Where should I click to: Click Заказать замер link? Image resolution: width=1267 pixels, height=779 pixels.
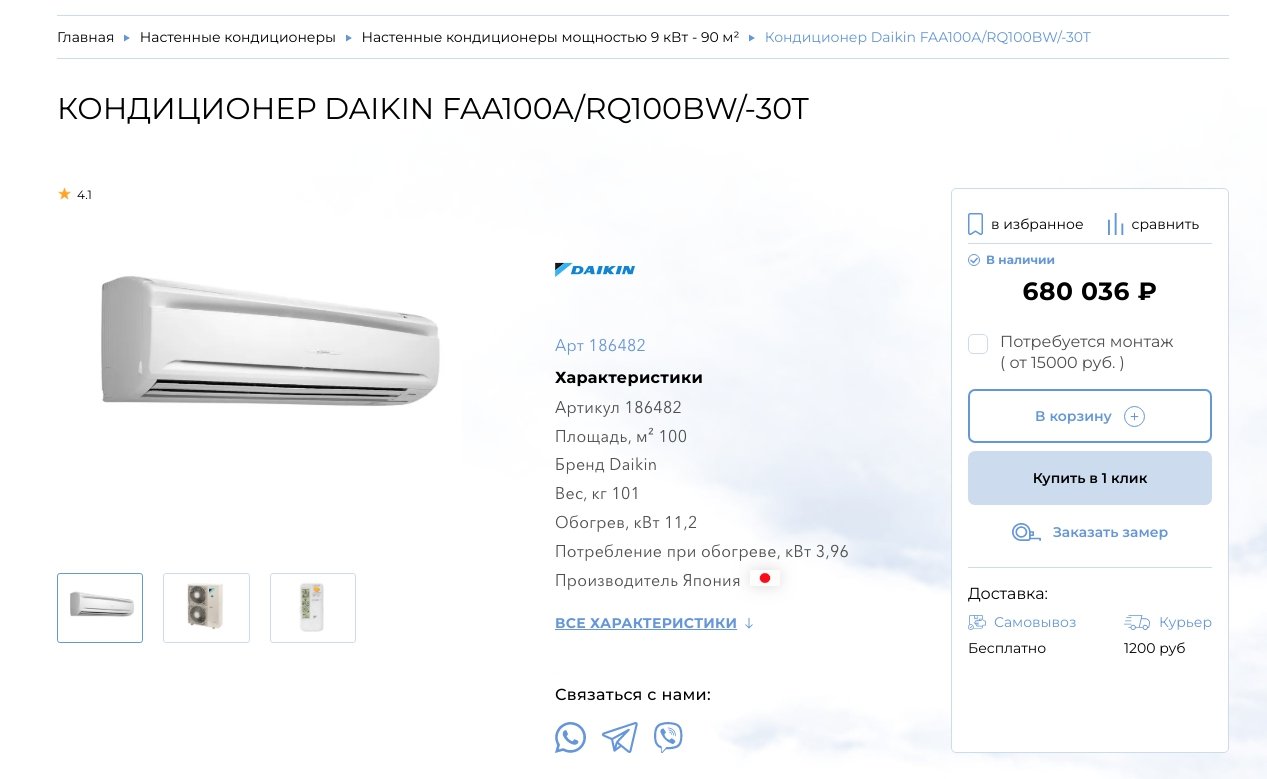(x=1110, y=533)
